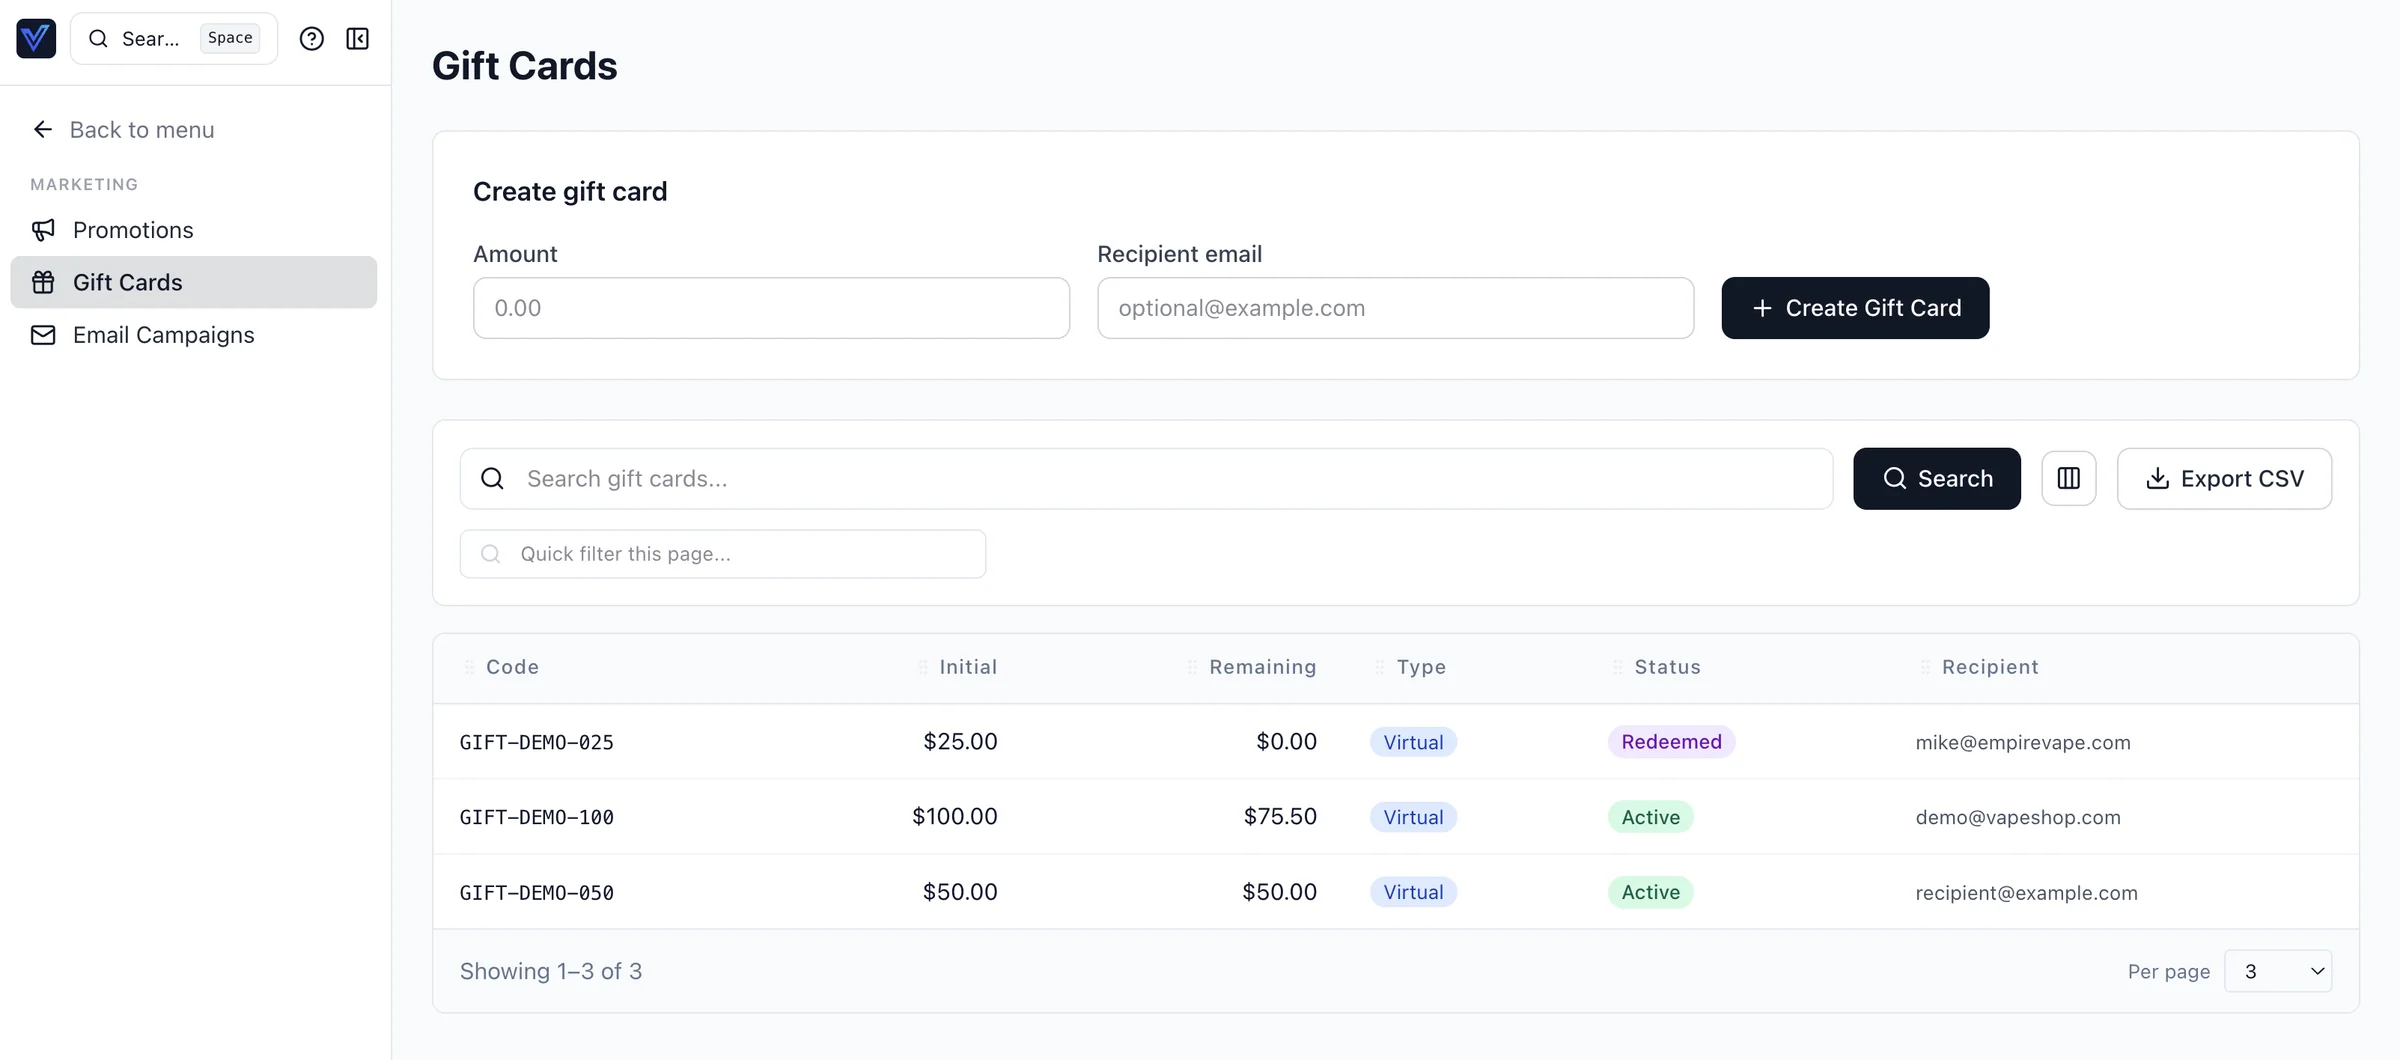Toggle column visibility icon button
2400x1060 pixels.
coord(2068,478)
